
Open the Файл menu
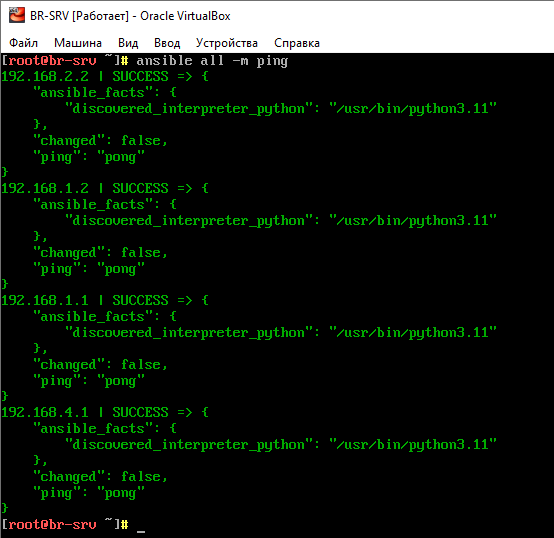[23, 43]
